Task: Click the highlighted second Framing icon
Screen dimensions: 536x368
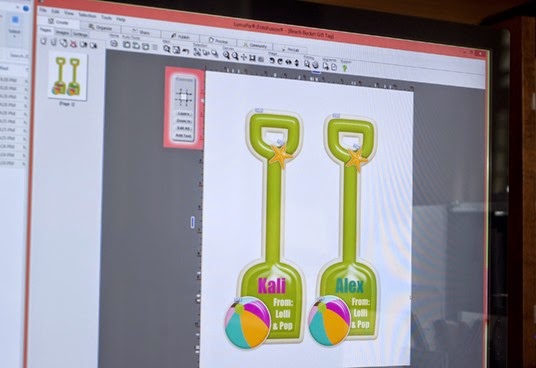Action: click(x=316, y=65)
